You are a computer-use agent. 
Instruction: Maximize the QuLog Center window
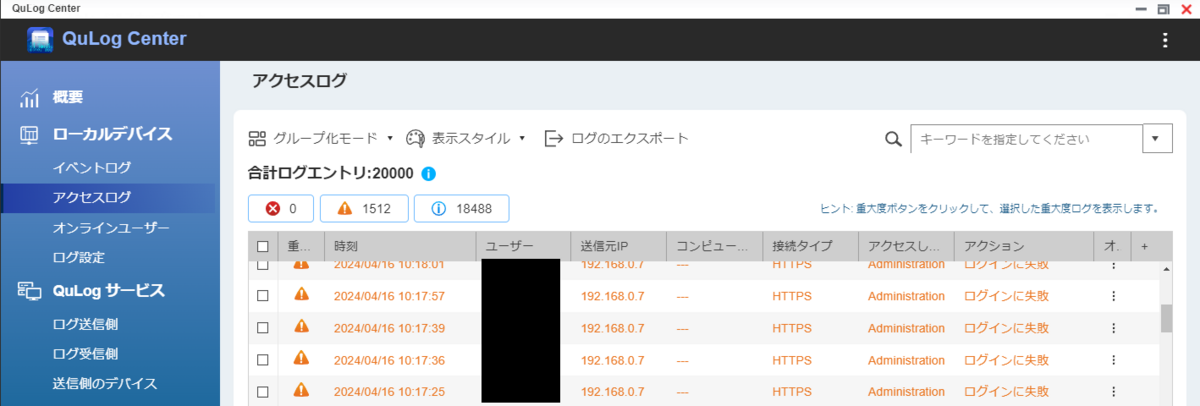click(1162, 9)
